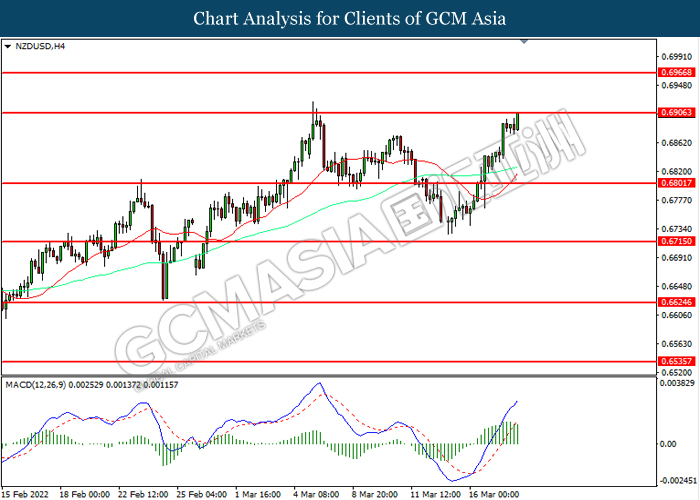
Task: Click the 1 Mar 16:00 time label
Action: tap(258, 494)
